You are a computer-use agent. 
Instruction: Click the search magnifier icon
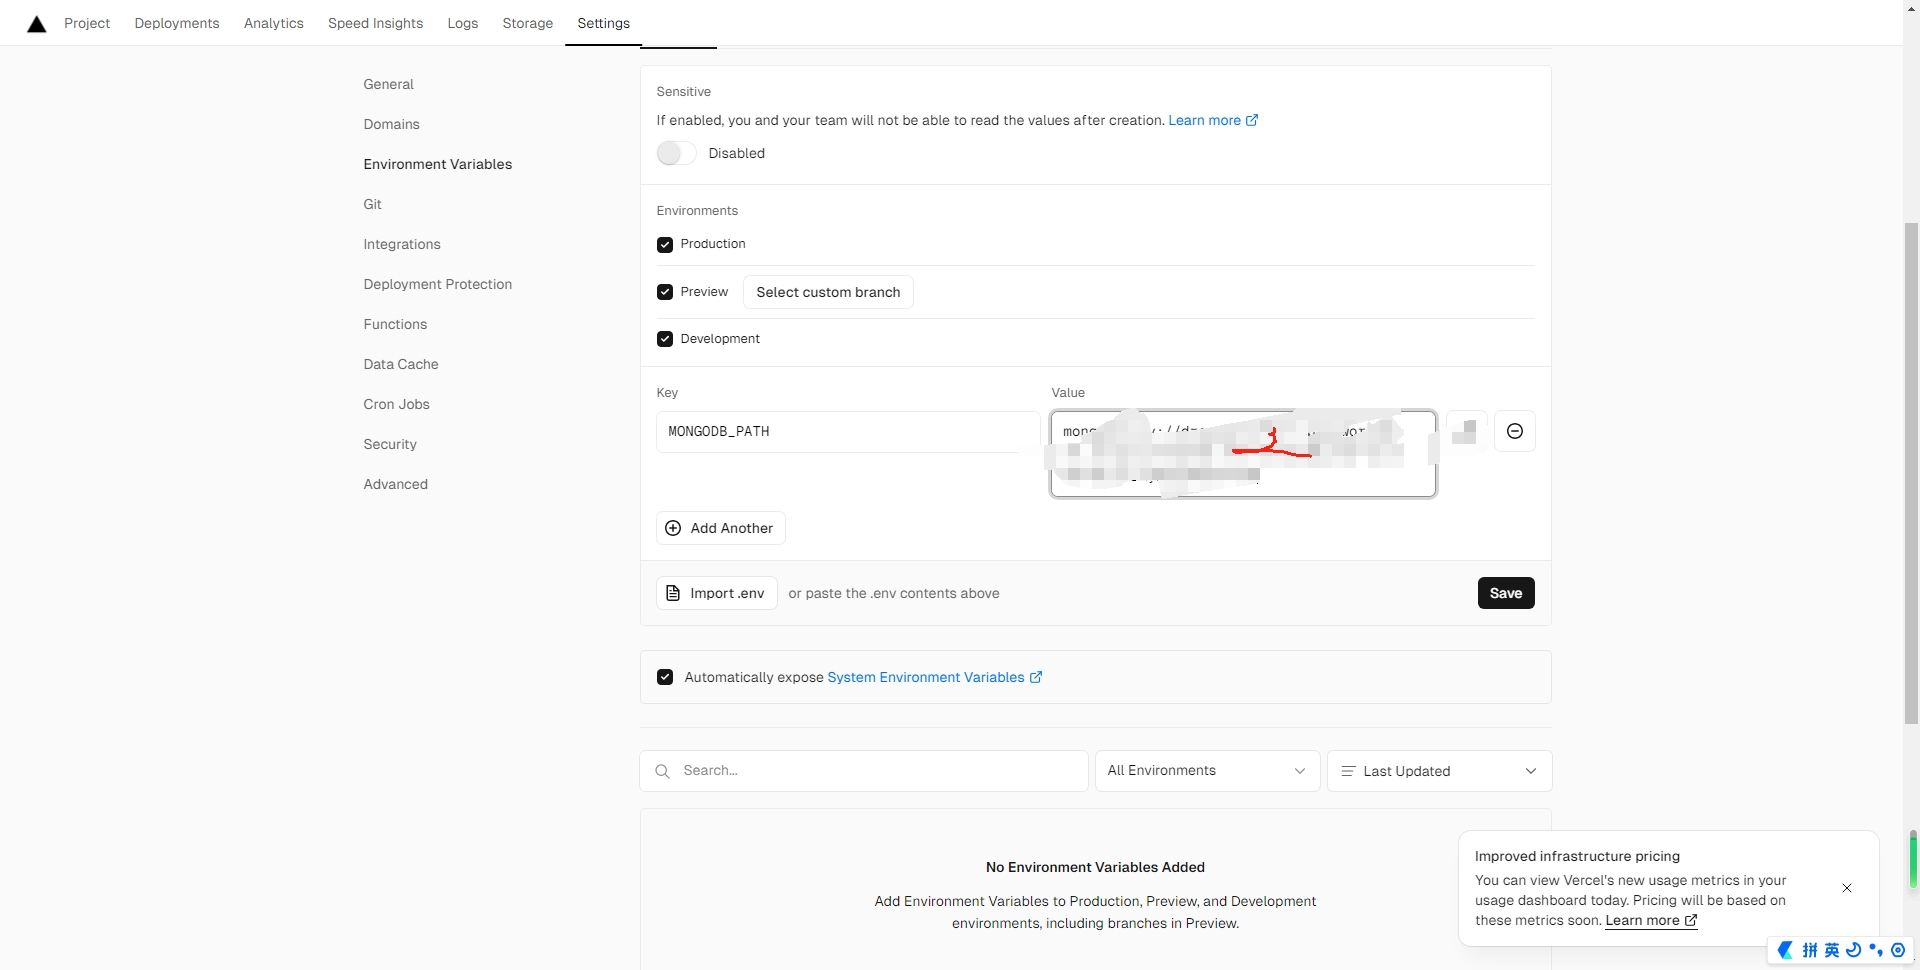(662, 771)
